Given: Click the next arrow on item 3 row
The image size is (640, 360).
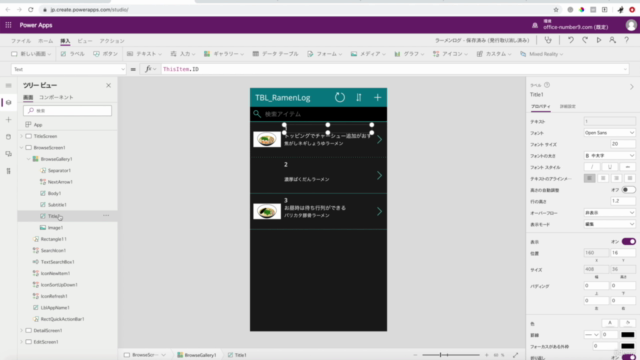Looking at the screenshot, I should tap(379, 211).
